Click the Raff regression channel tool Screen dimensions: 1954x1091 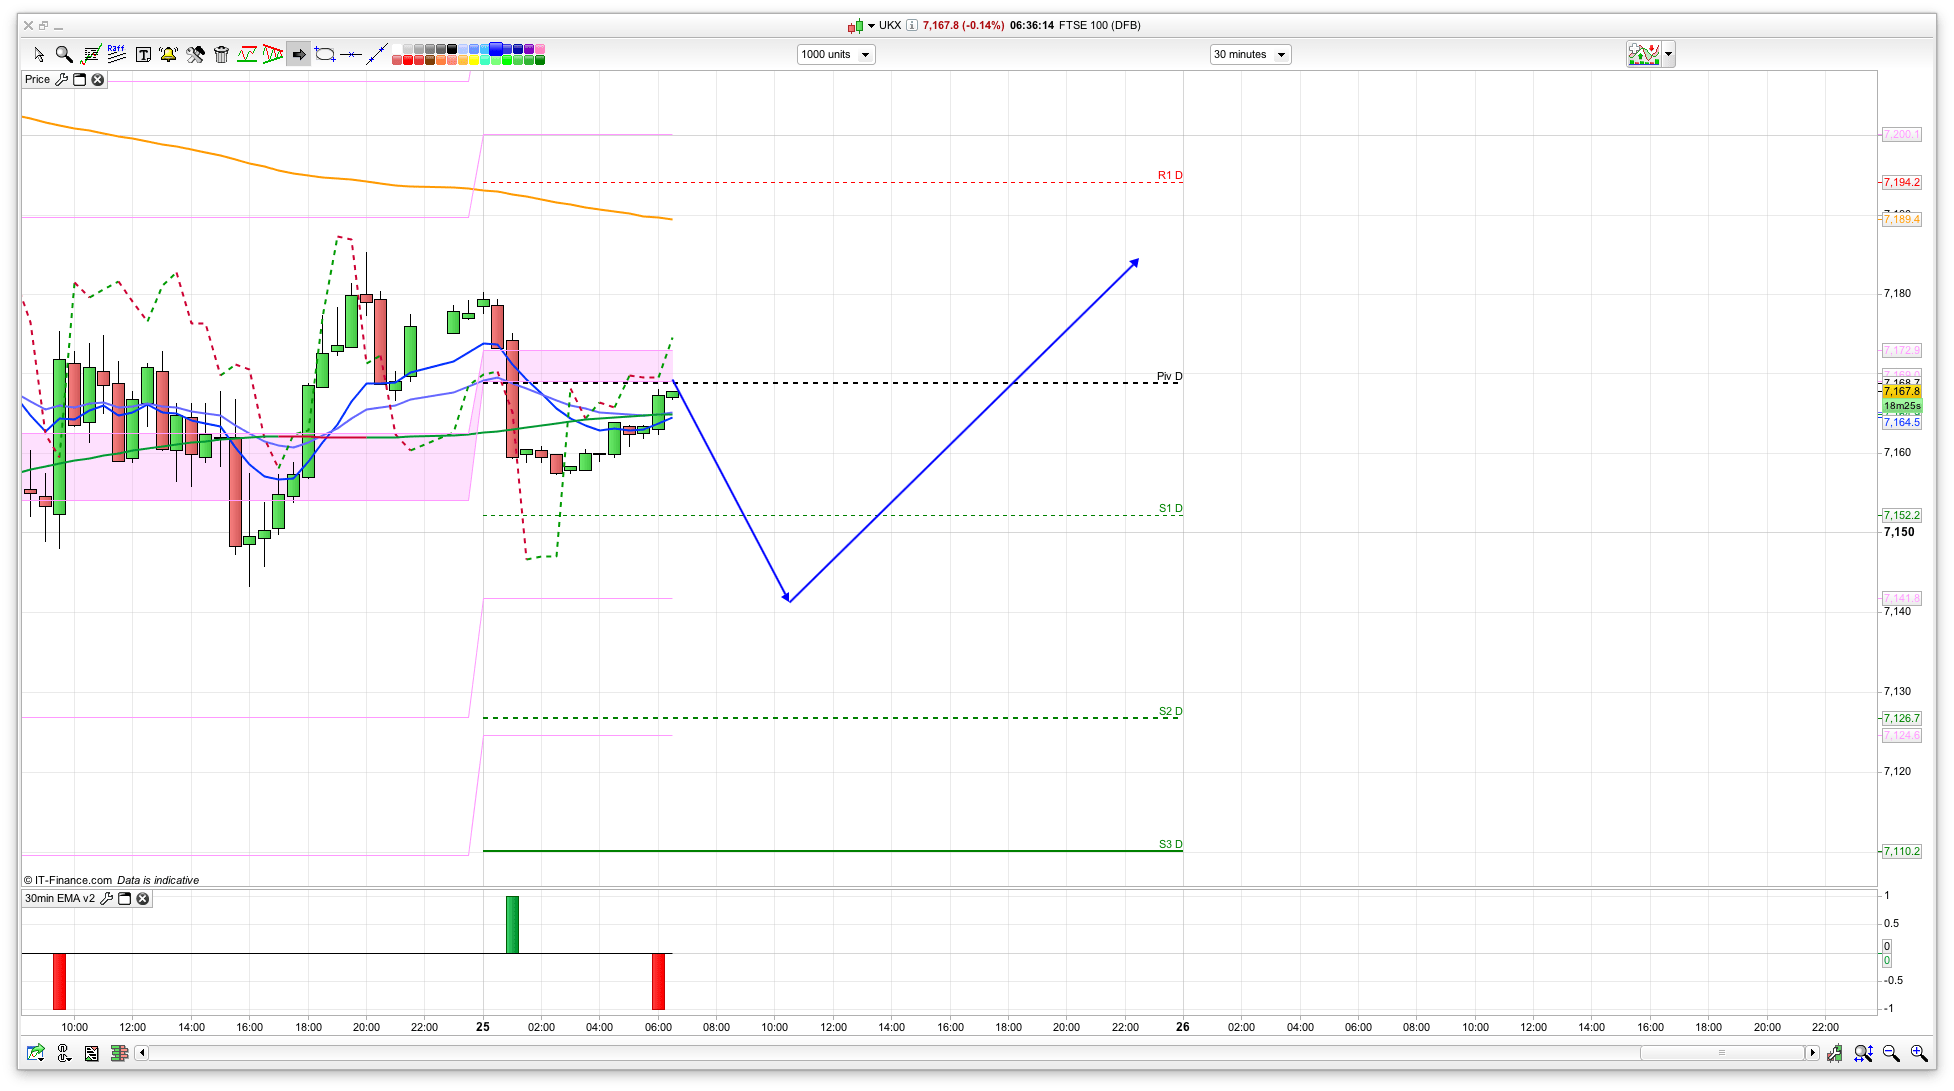point(116,54)
